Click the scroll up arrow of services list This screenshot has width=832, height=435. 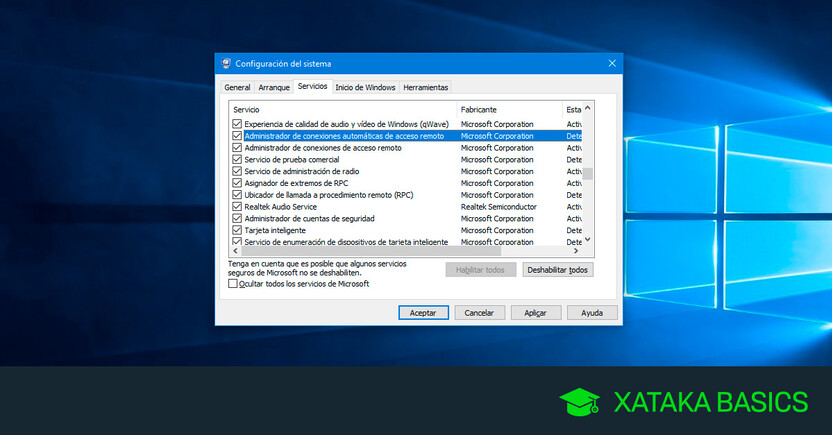click(x=588, y=108)
